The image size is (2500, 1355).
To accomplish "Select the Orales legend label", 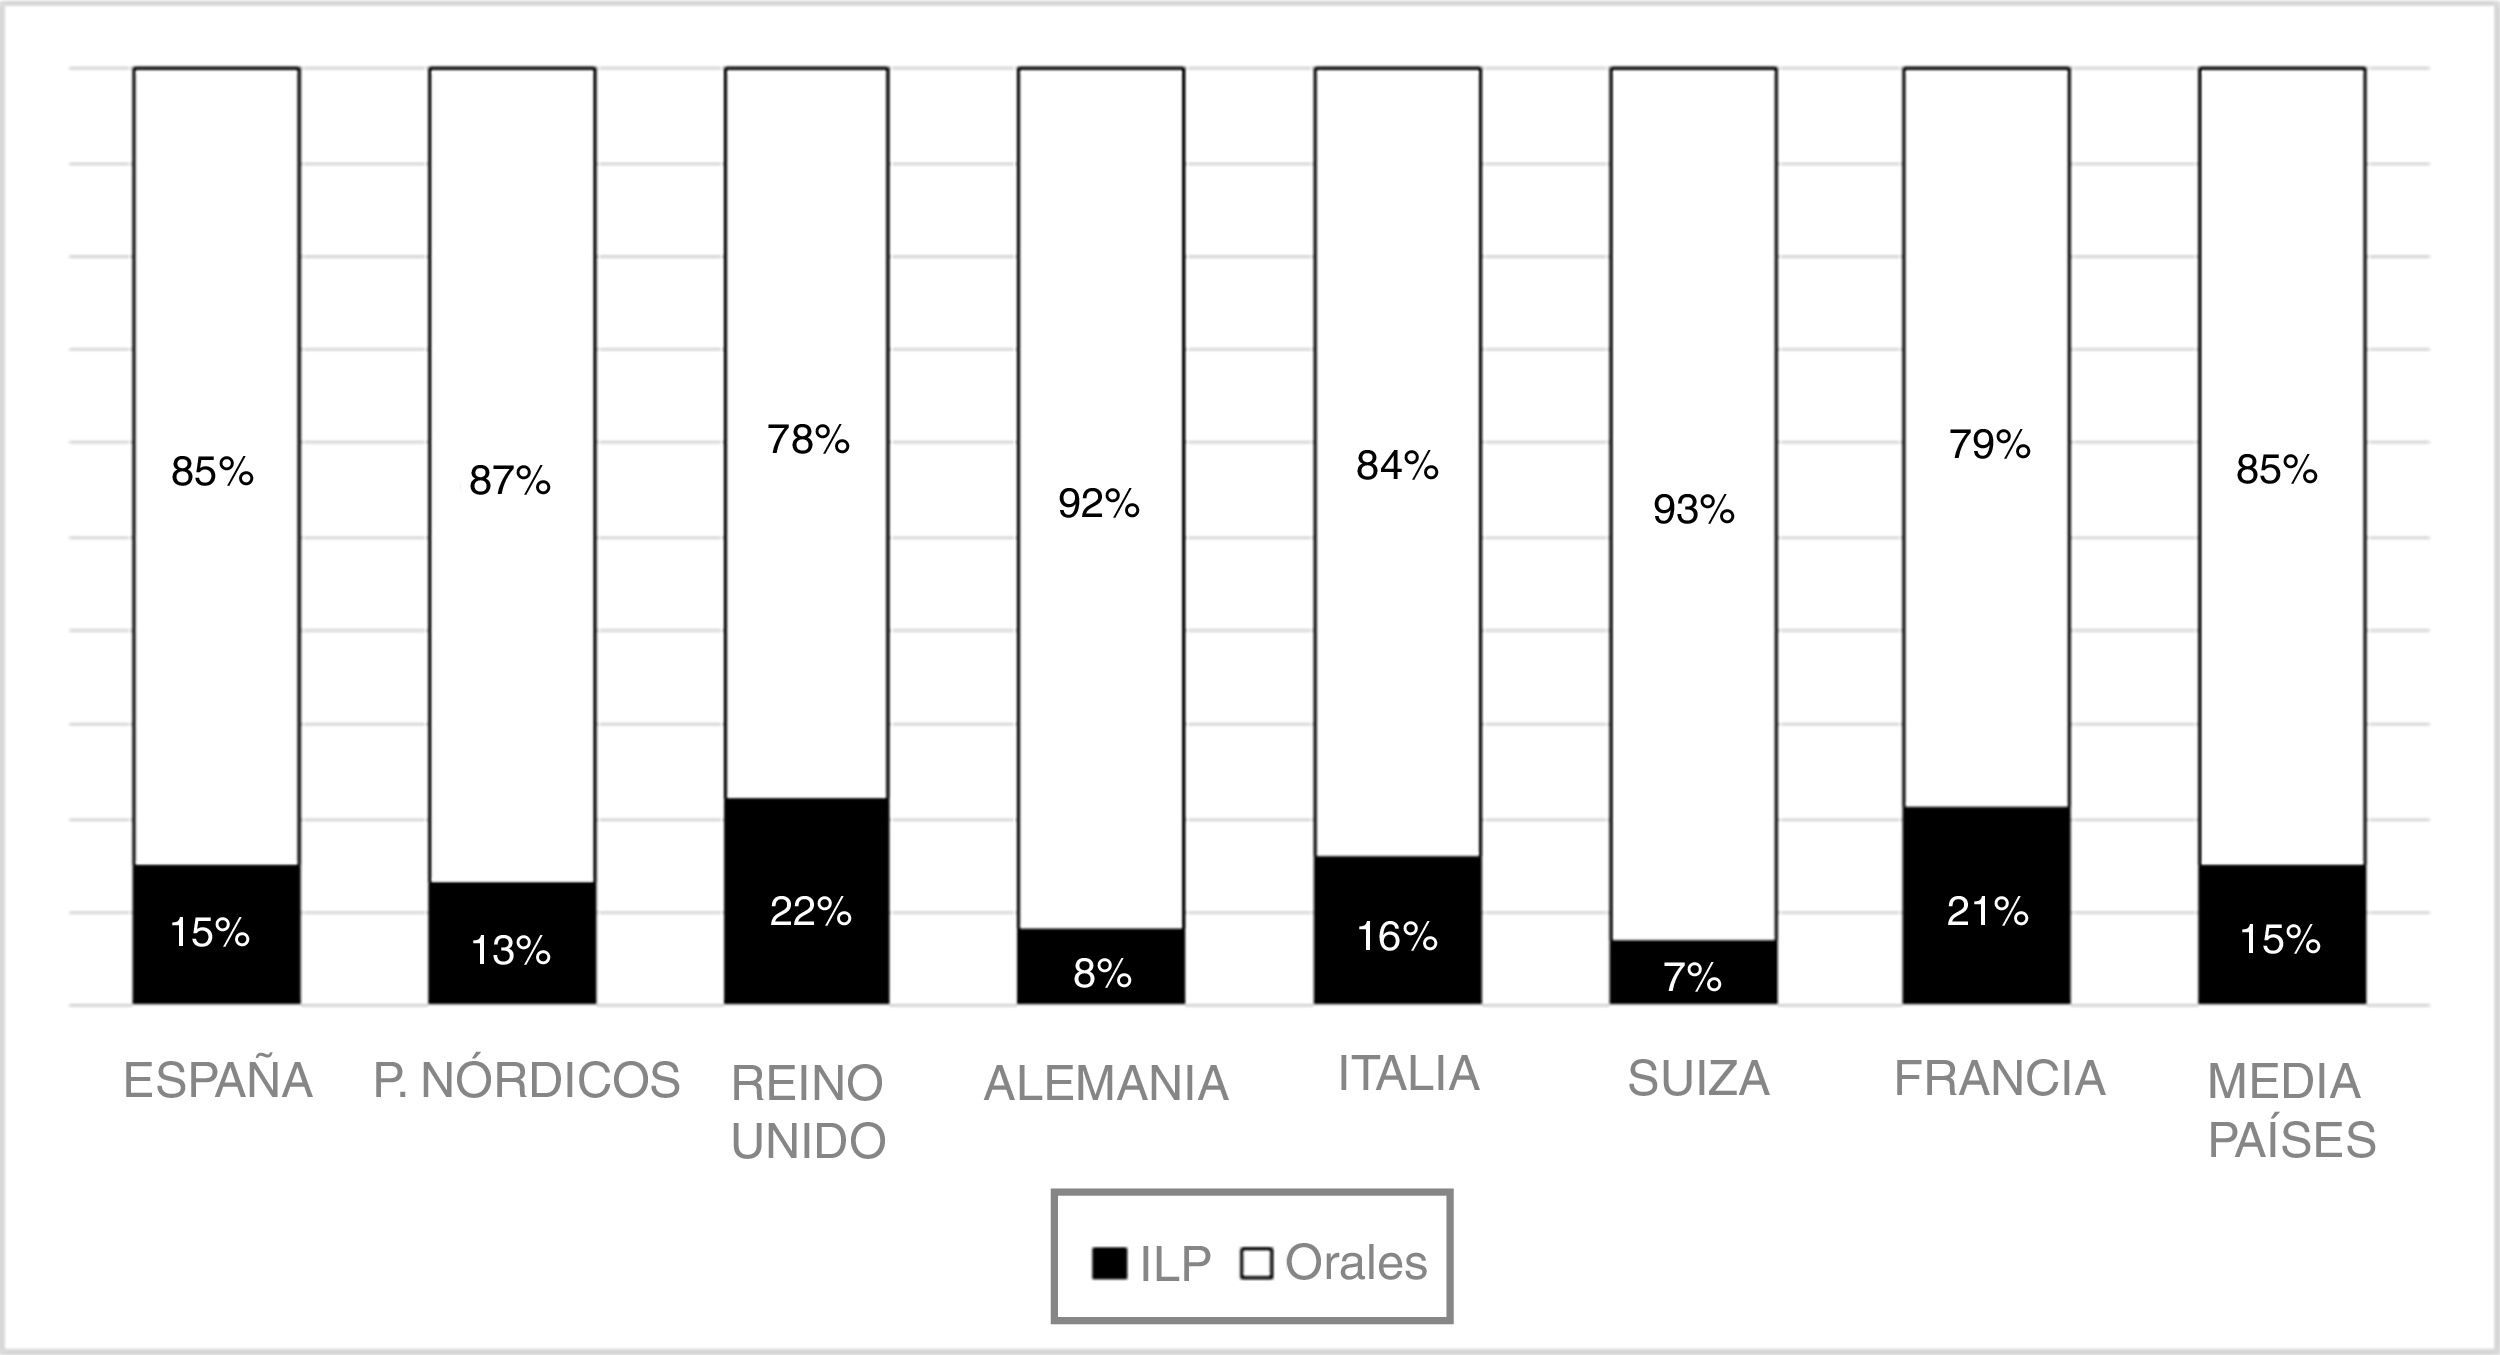I will [1356, 1263].
